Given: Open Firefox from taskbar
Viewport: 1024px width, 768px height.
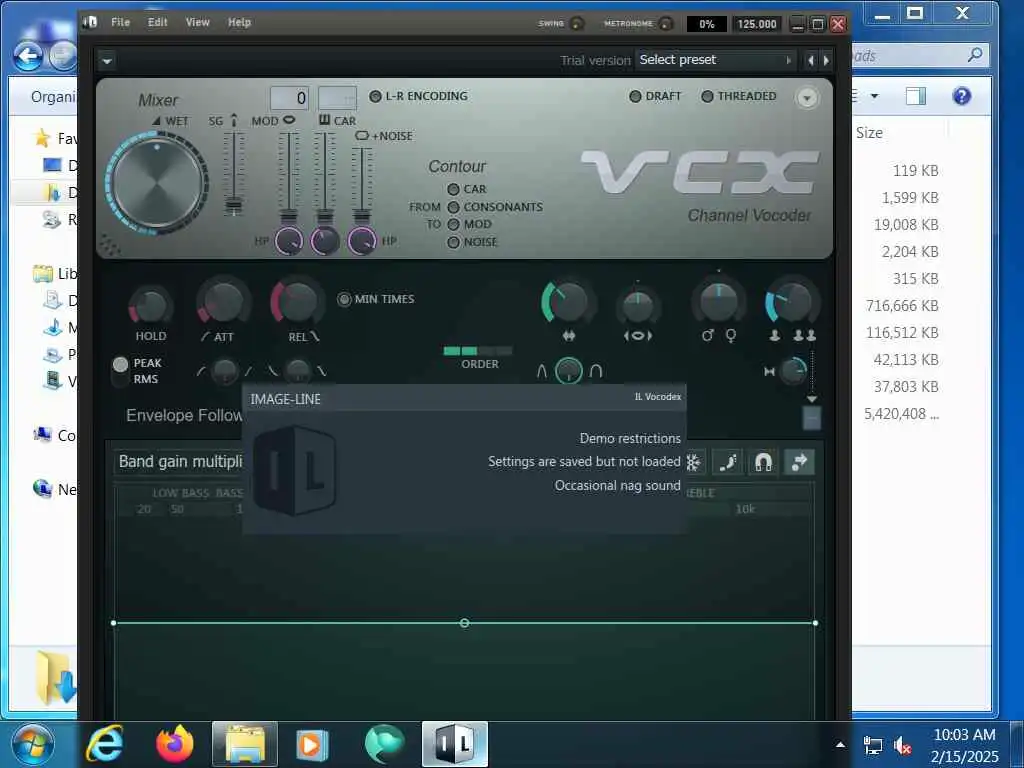Looking at the screenshot, I should click(x=175, y=744).
